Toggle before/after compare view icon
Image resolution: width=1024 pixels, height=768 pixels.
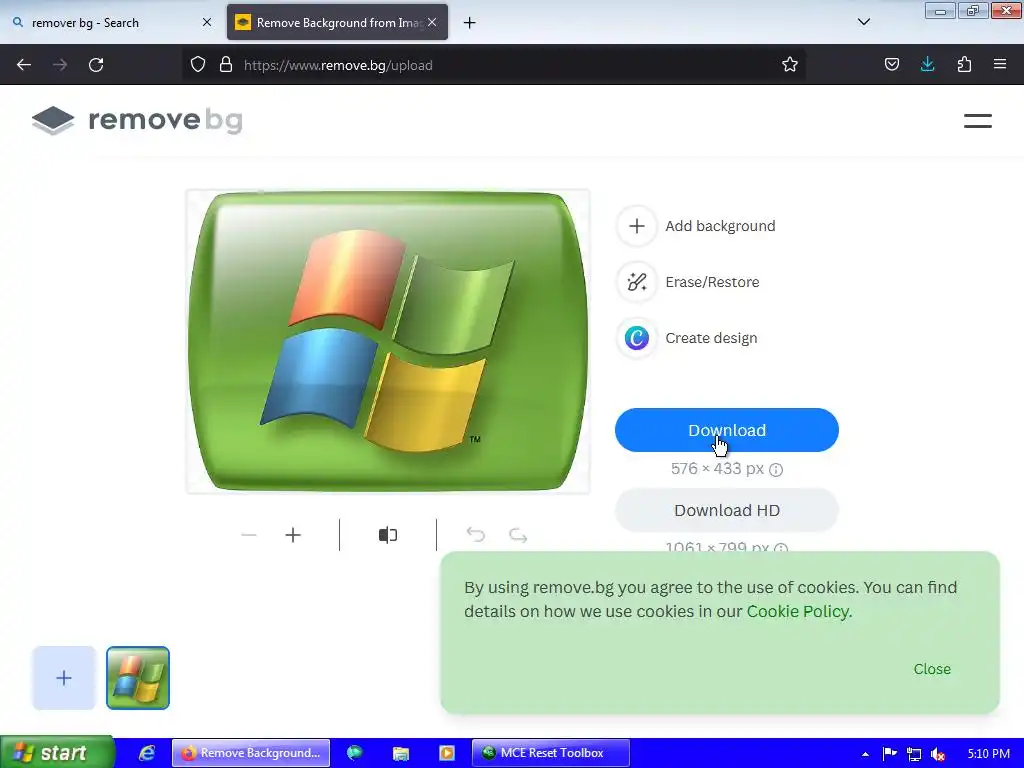[x=388, y=536]
